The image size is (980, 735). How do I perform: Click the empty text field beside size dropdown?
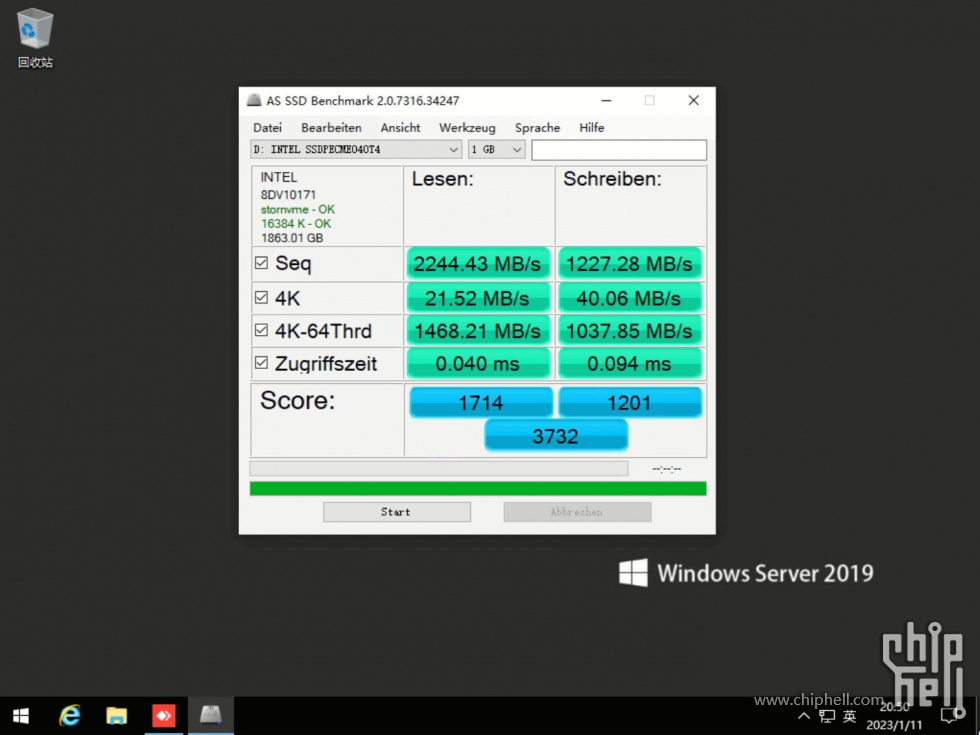click(619, 149)
